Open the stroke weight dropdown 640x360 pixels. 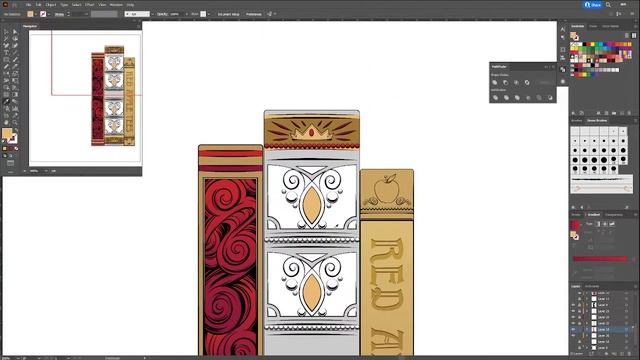[87, 14]
